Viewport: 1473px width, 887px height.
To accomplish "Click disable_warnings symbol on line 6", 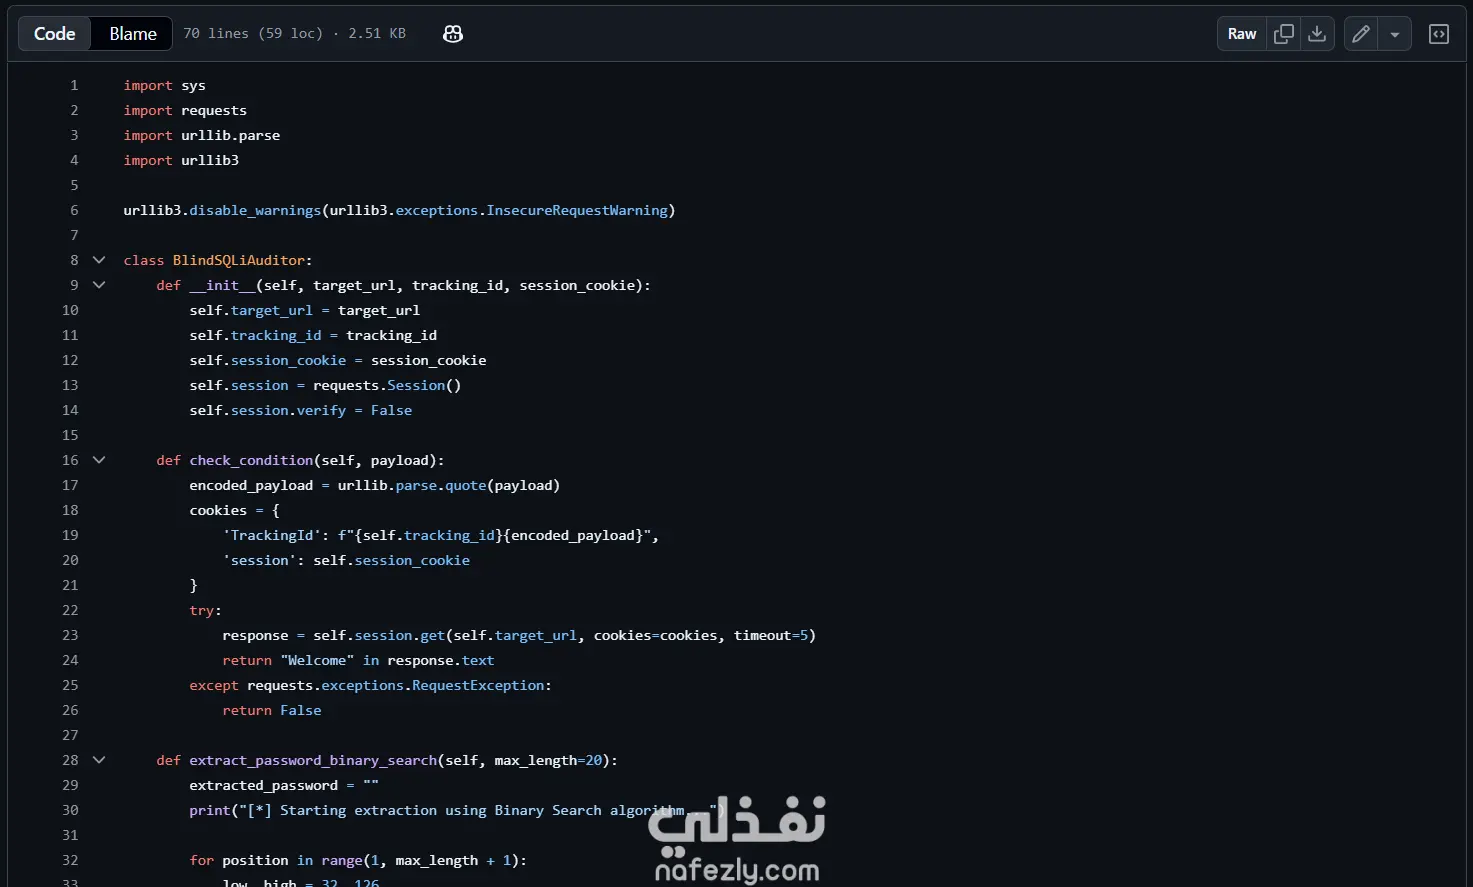I will click(x=255, y=210).
